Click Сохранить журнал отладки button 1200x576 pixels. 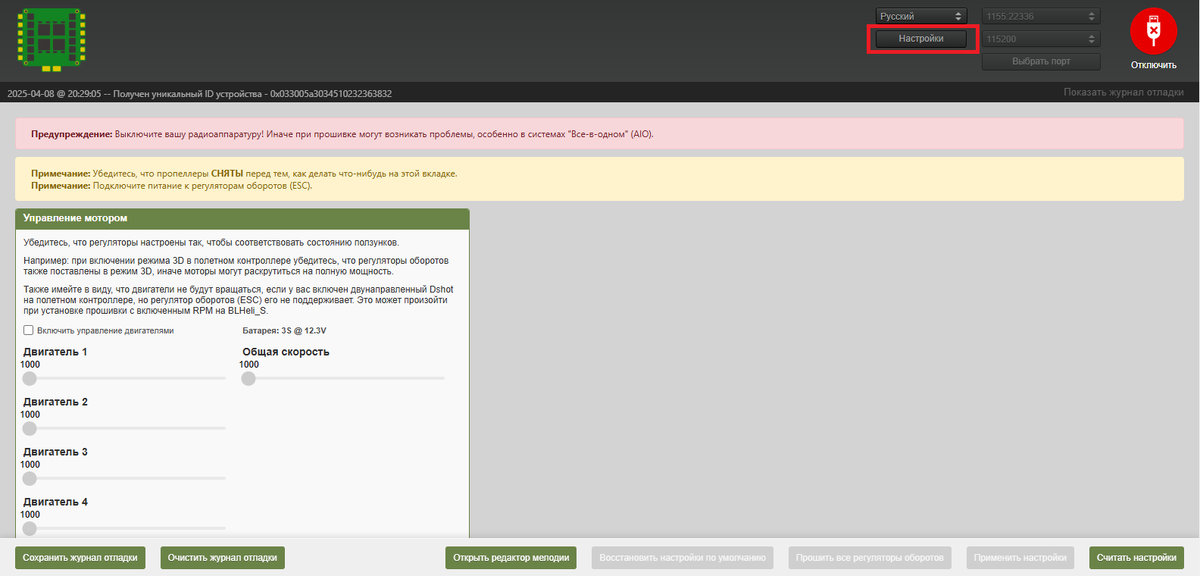click(x=80, y=558)
